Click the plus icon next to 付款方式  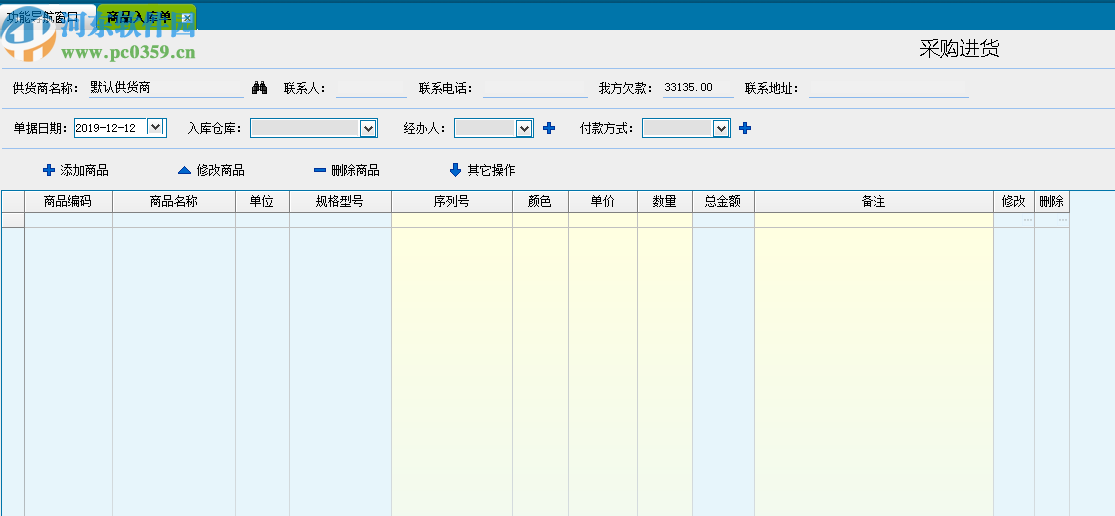[745, 128]
